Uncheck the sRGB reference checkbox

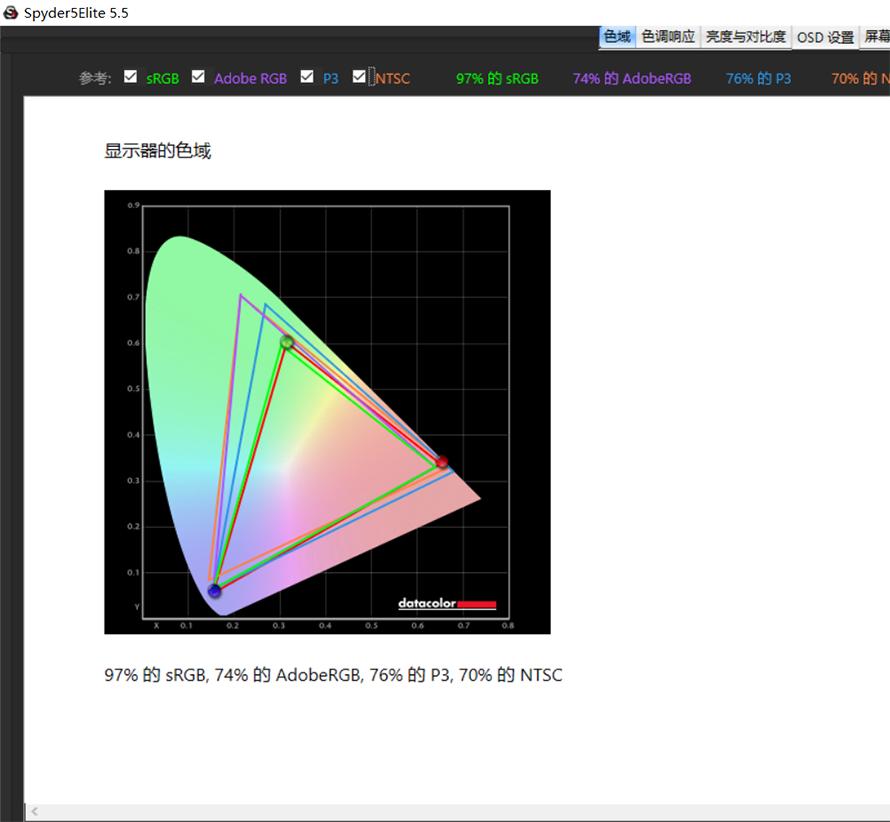131,77
